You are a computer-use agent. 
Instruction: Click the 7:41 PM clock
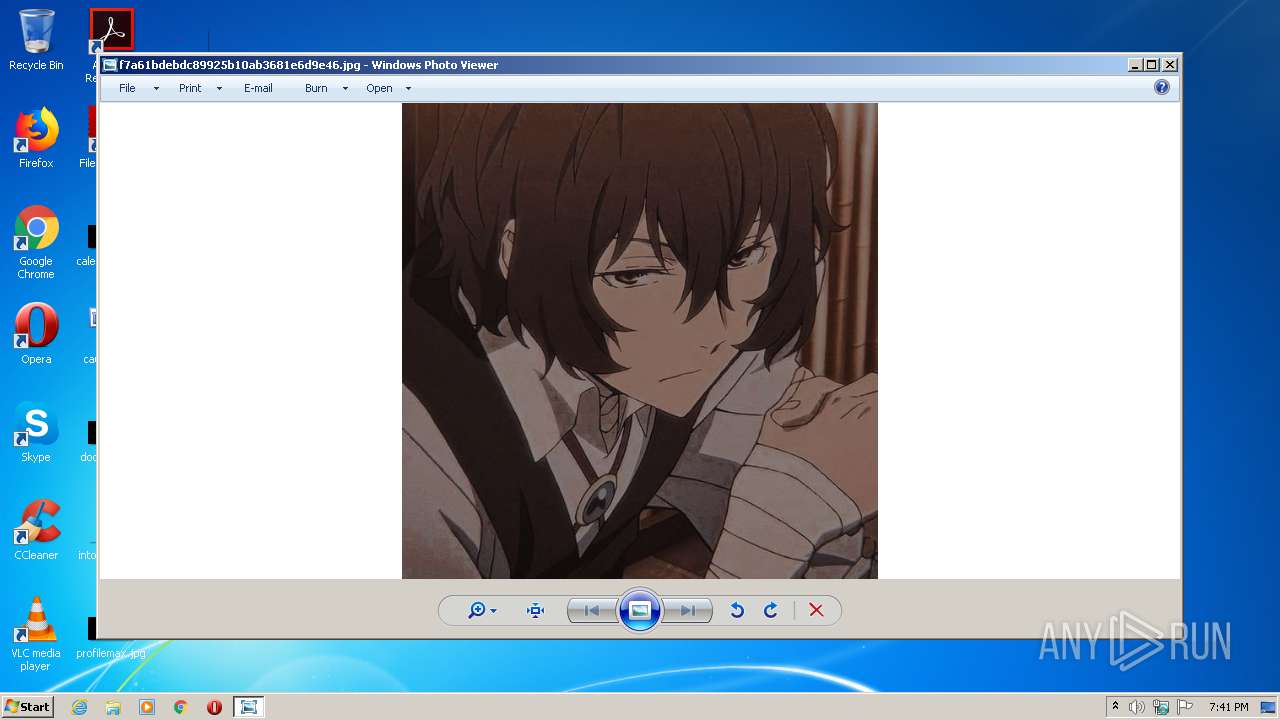[1229, 707]
